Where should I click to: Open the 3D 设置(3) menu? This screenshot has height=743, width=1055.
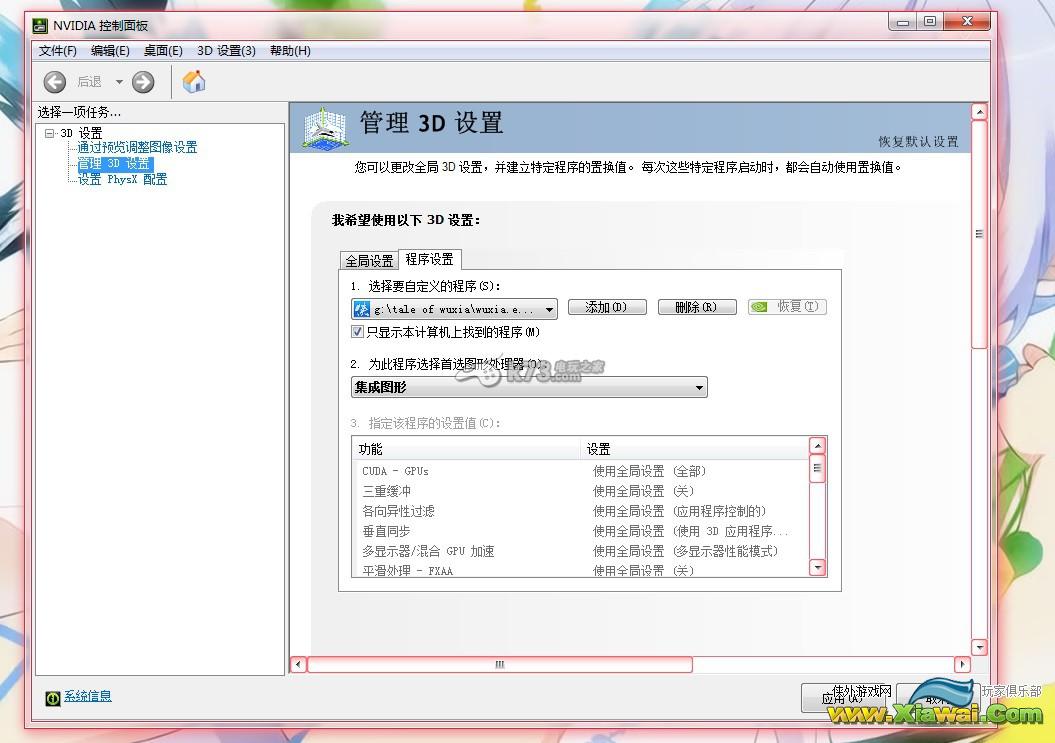point(226,50)
